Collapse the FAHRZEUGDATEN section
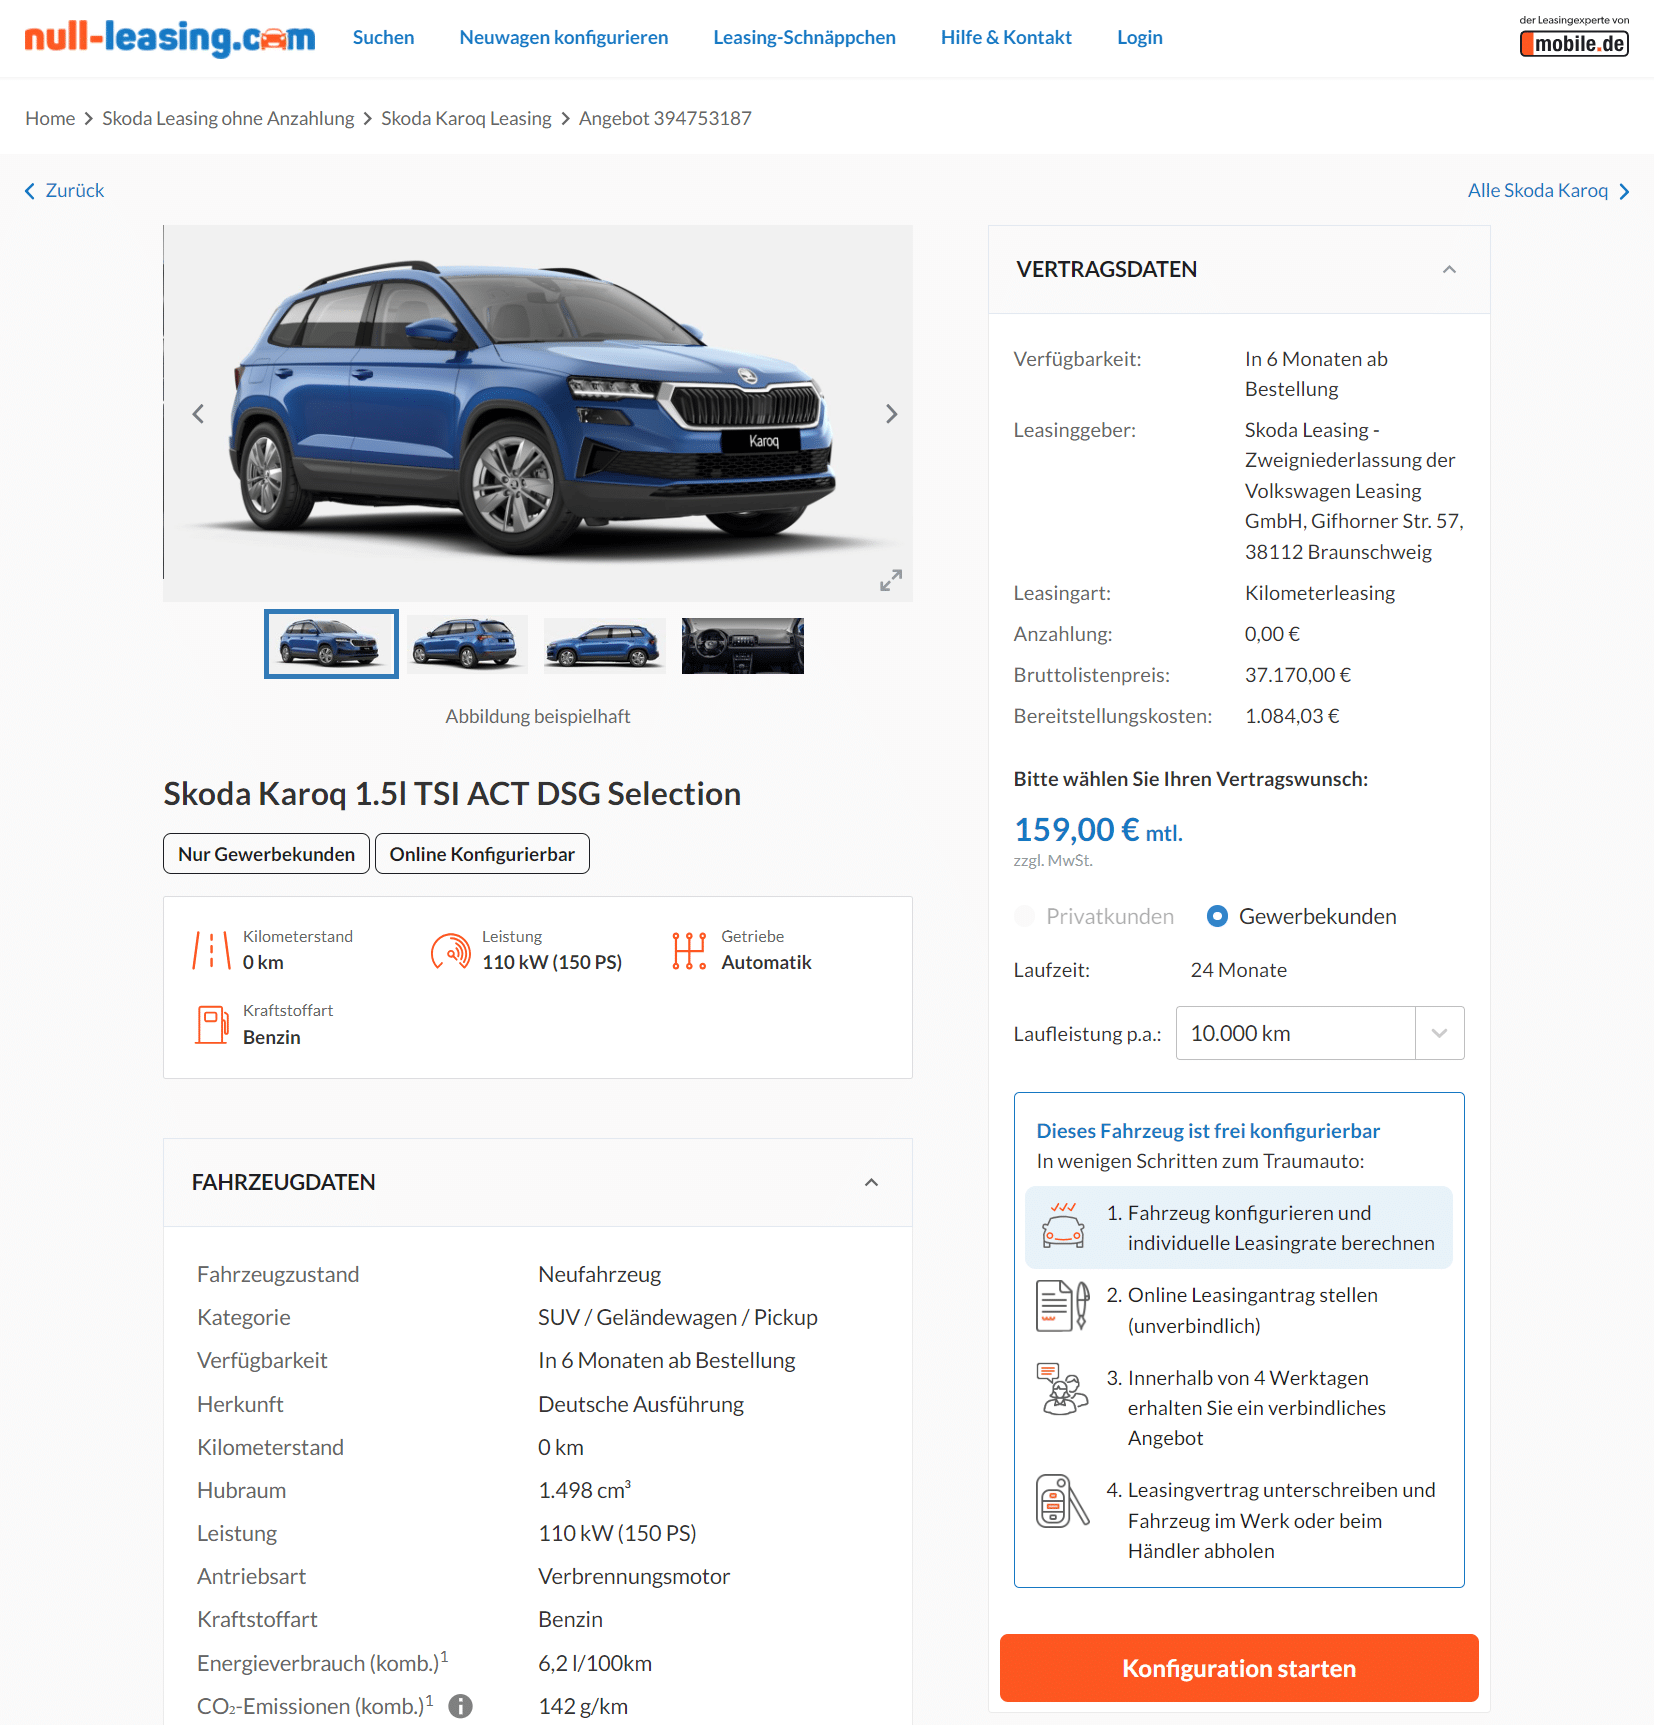 pos(871,1182)
